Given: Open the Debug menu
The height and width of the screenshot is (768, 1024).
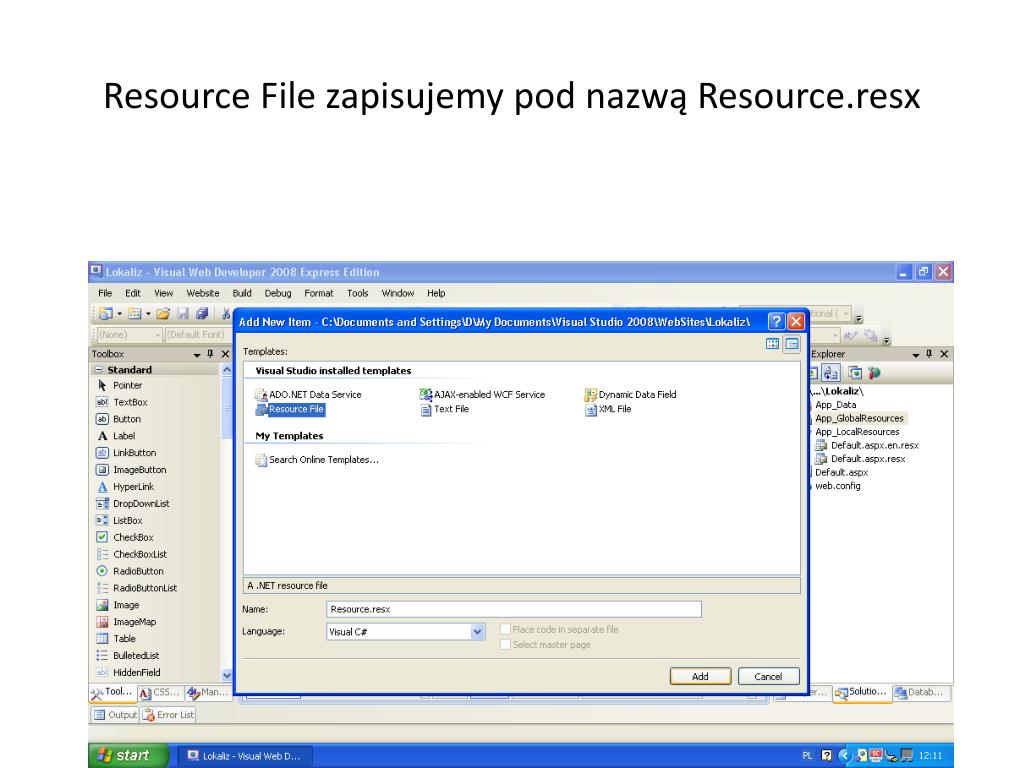Looking at the screenshot, I should coord(278,293).
